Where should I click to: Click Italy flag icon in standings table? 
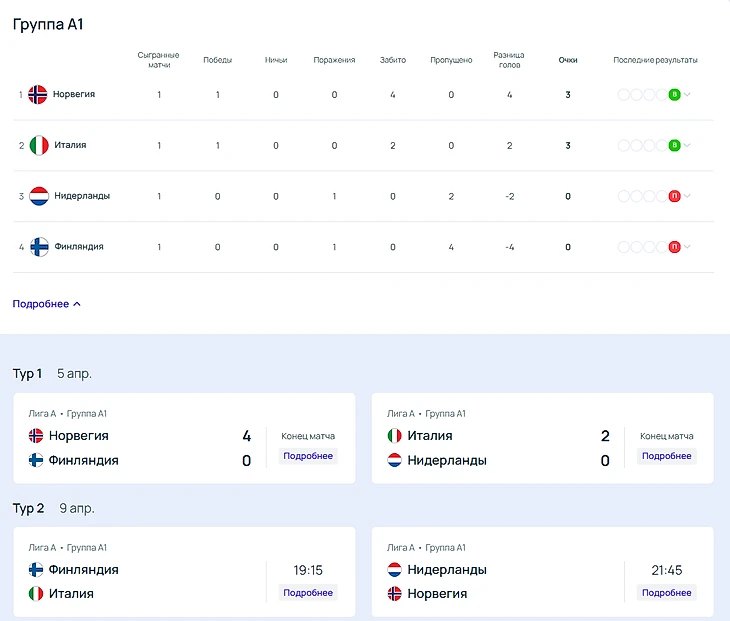[39, 145]
